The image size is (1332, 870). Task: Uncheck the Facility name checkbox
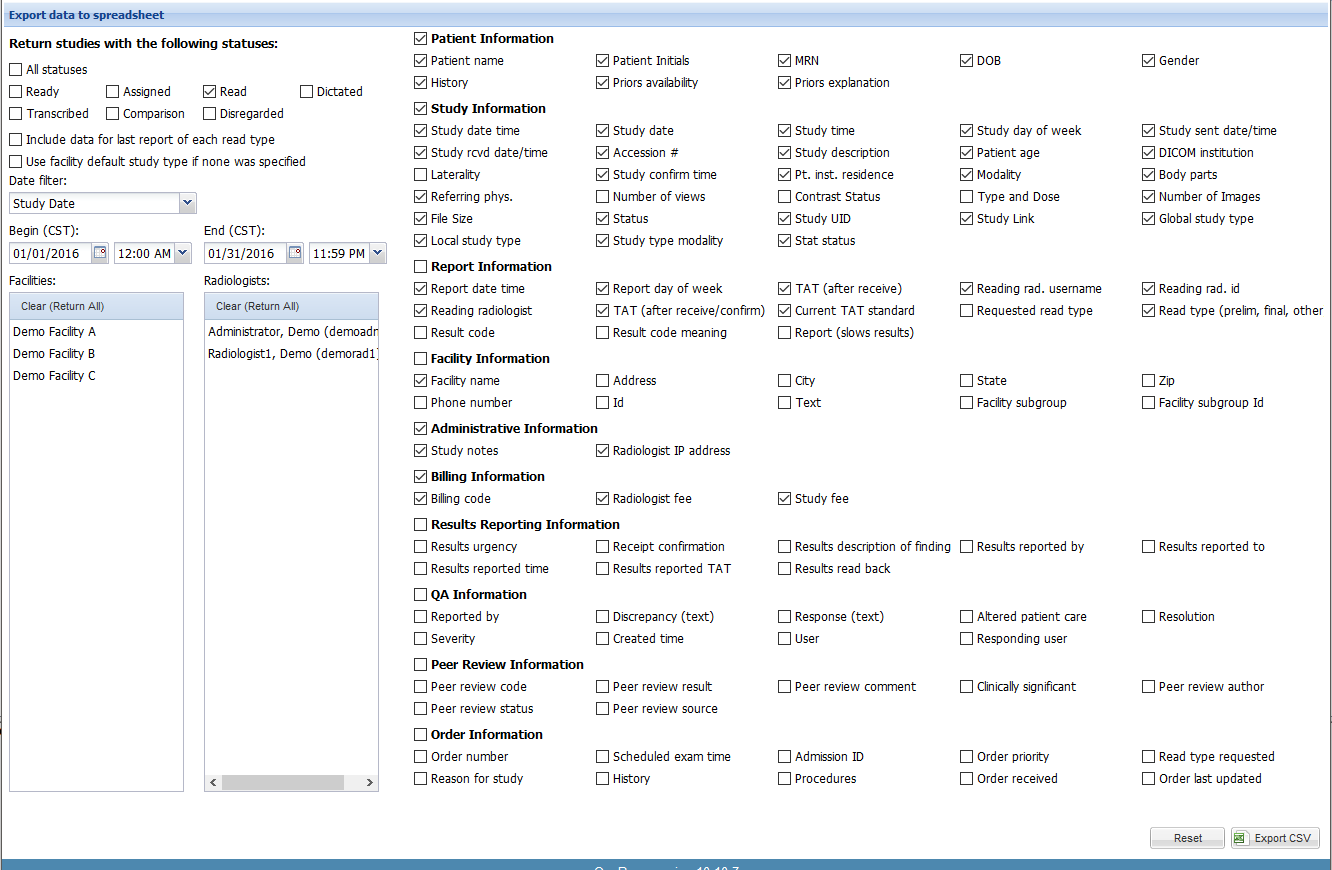click(420, 381)
